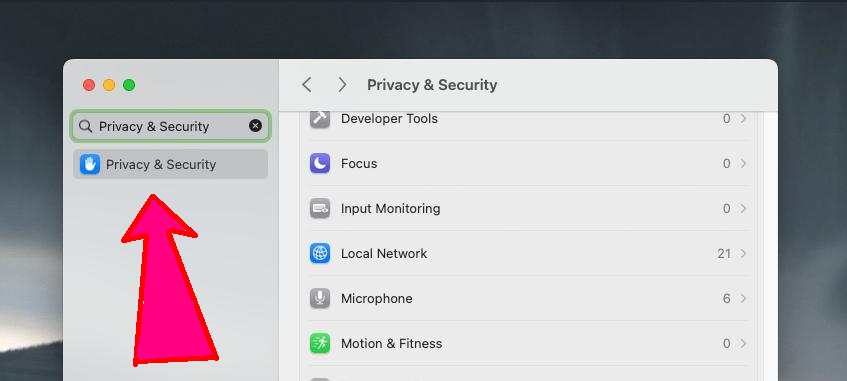The height and width of the screenshot is (381, 847).
Task: Go back with the left arrow
Action: [306, 84]
